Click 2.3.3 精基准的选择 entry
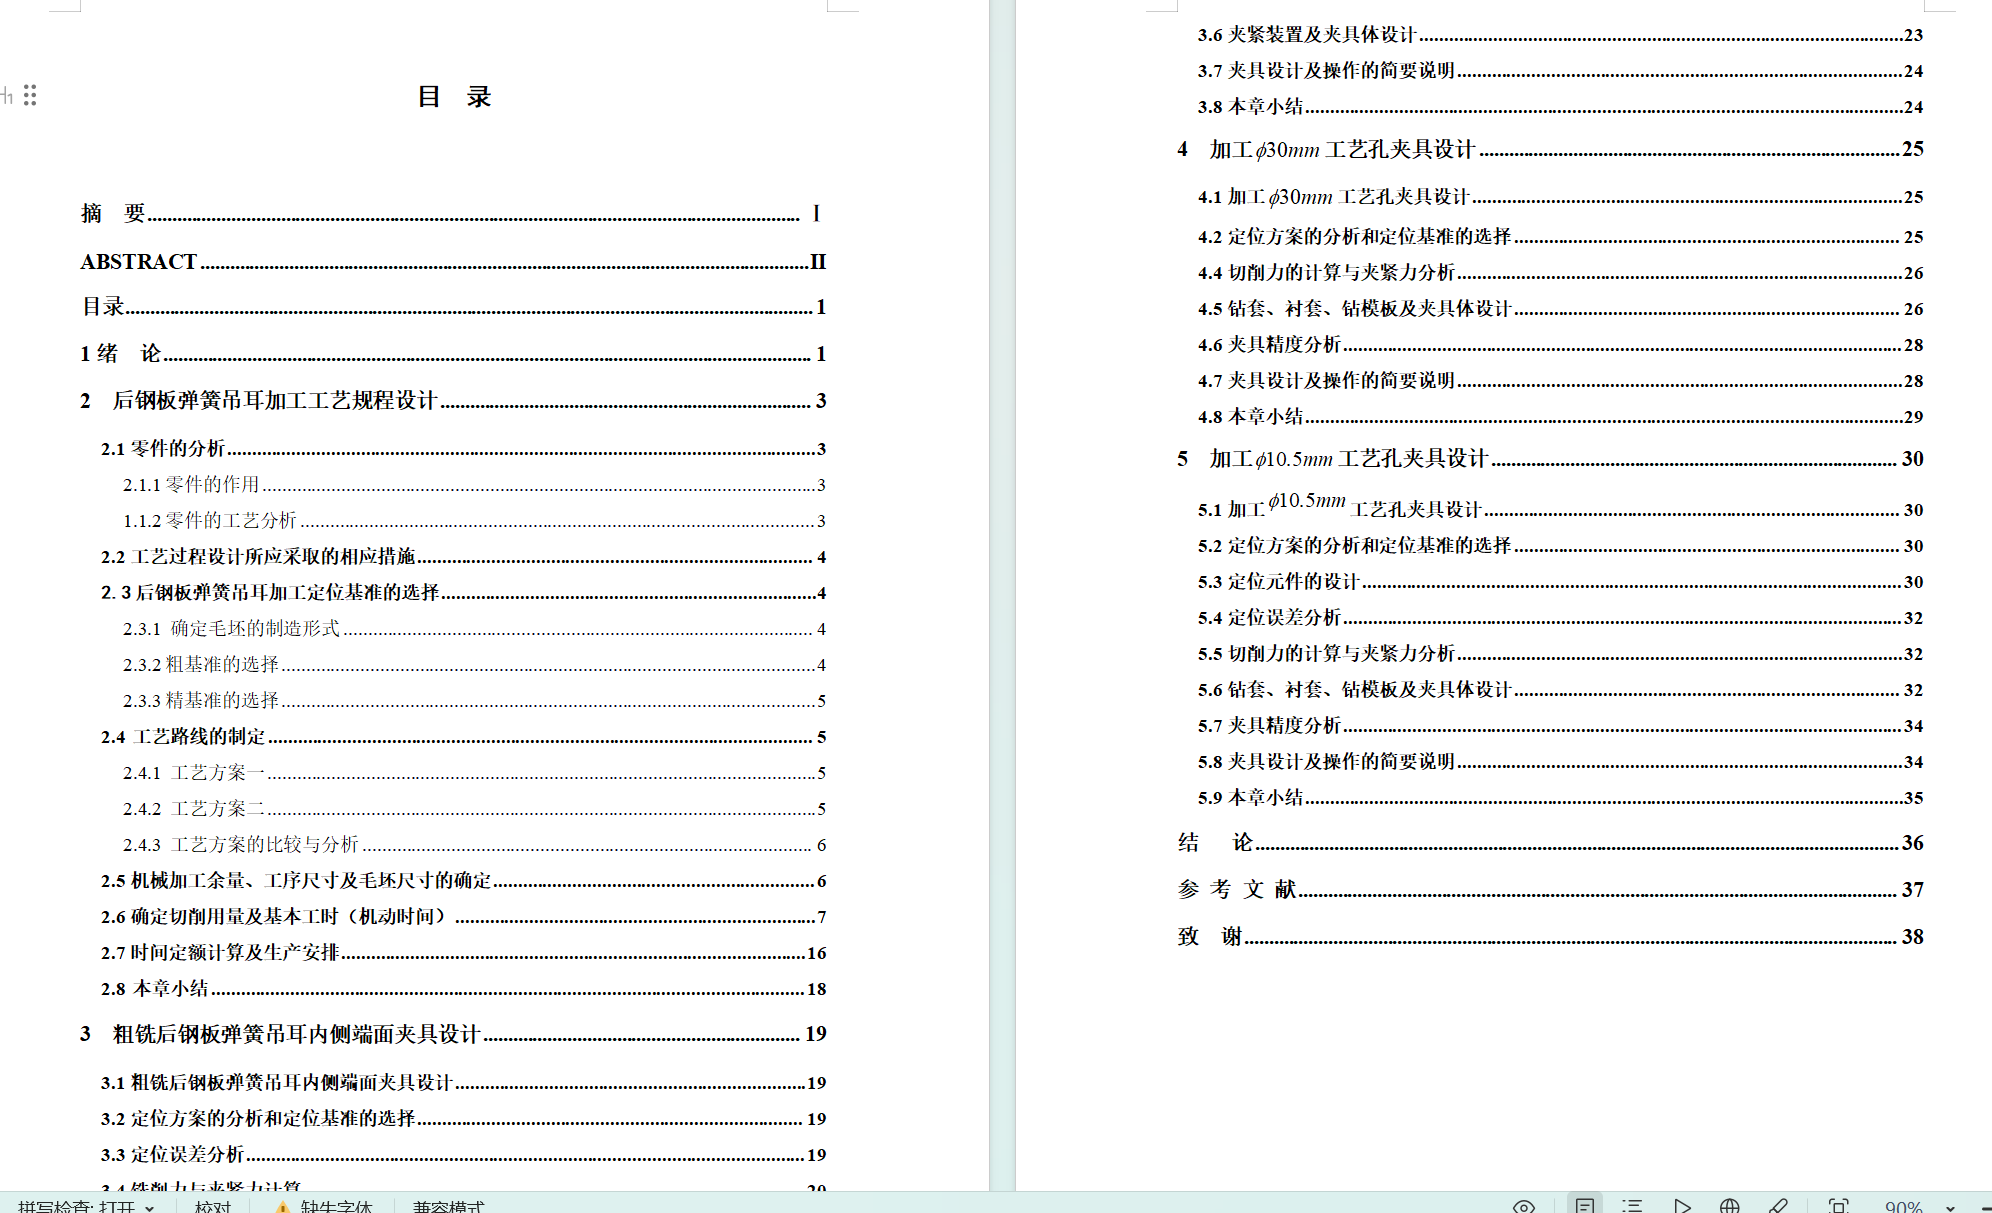Viewport: 1992px width, 1213px height. point(474,700)
